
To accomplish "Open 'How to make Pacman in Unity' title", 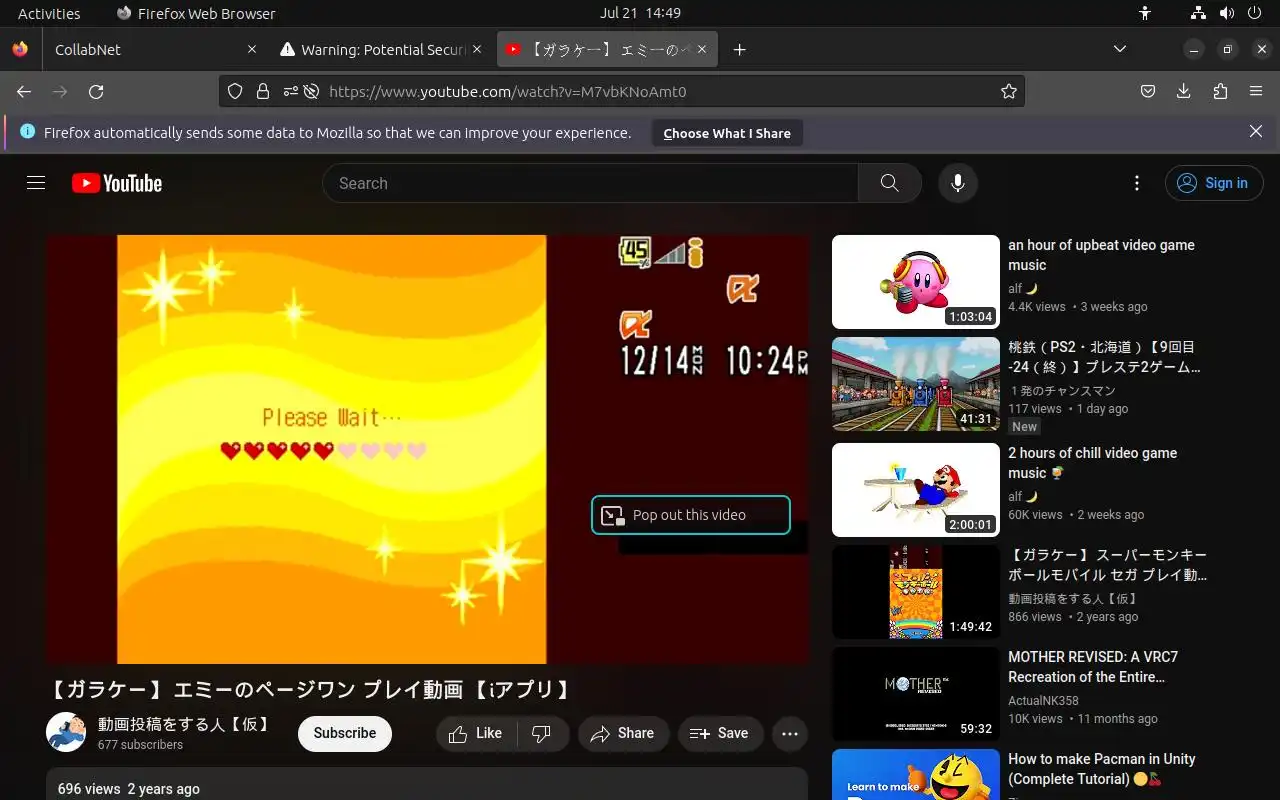I will (x=1101, y=769).
